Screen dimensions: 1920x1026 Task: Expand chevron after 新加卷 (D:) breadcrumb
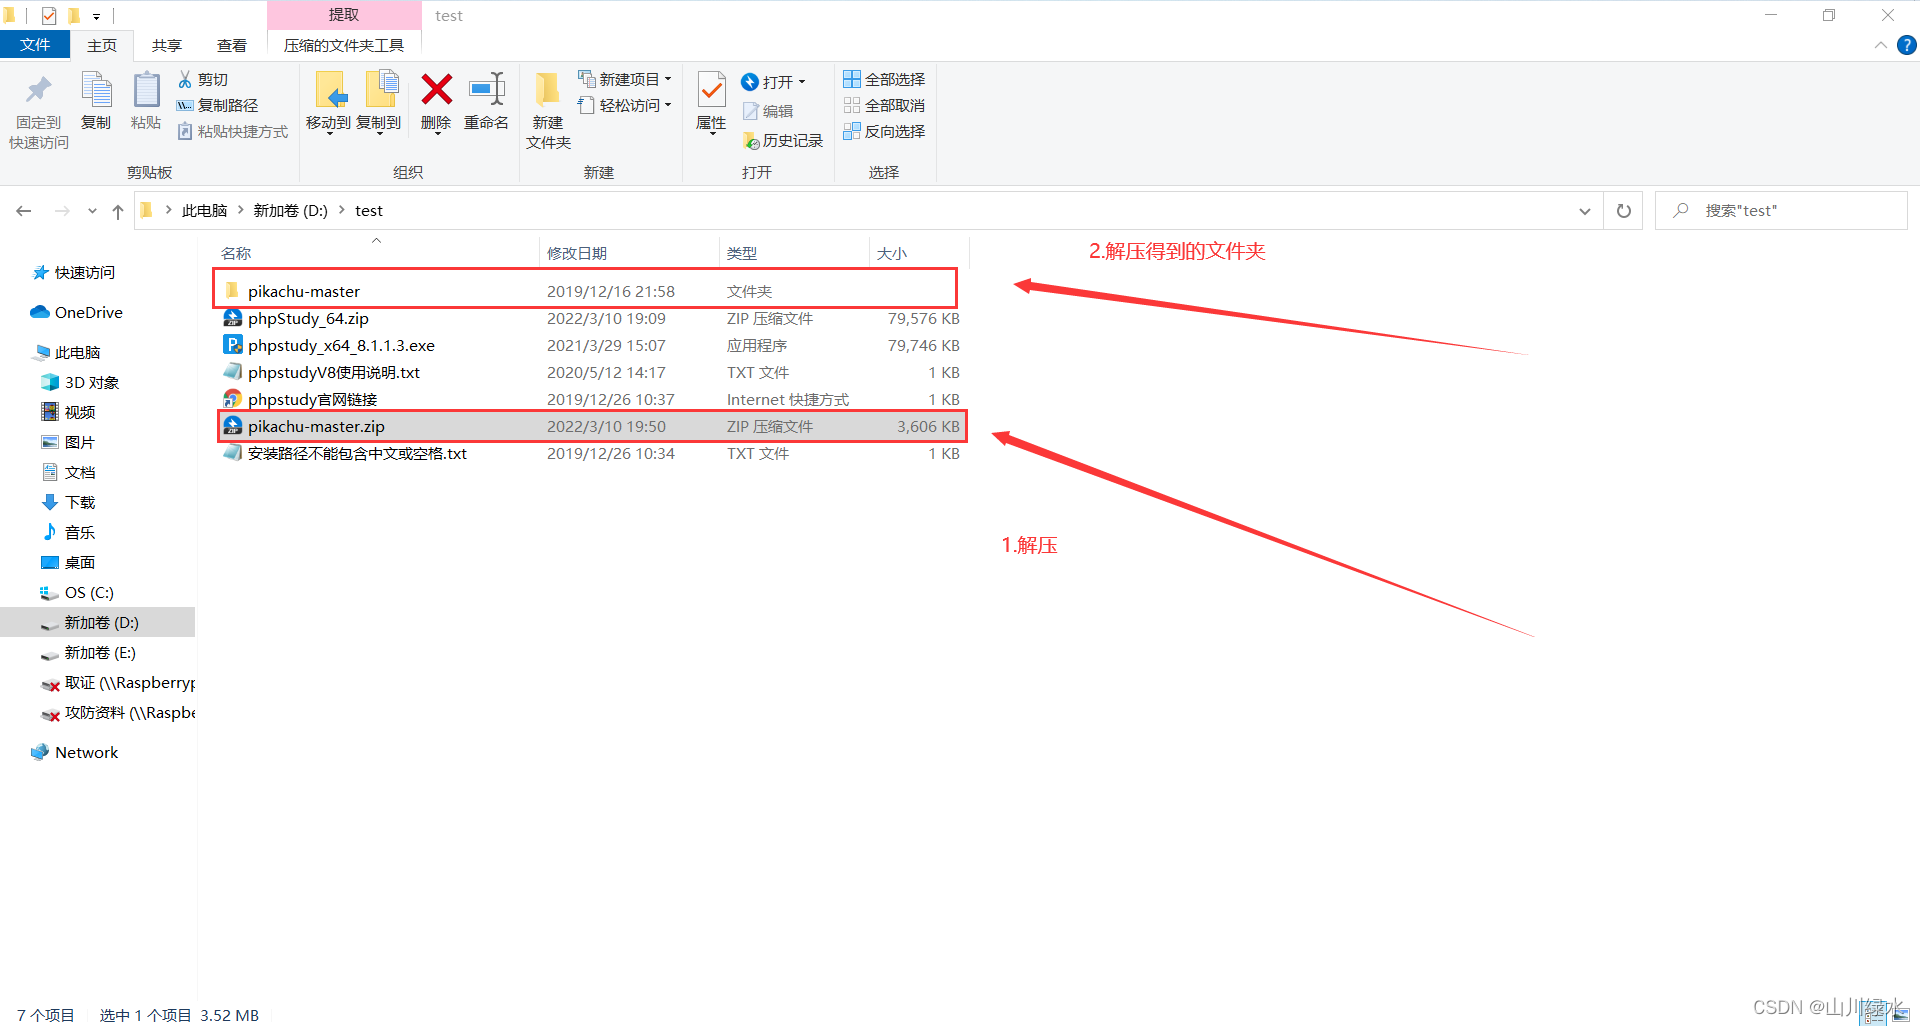(342, 210)
